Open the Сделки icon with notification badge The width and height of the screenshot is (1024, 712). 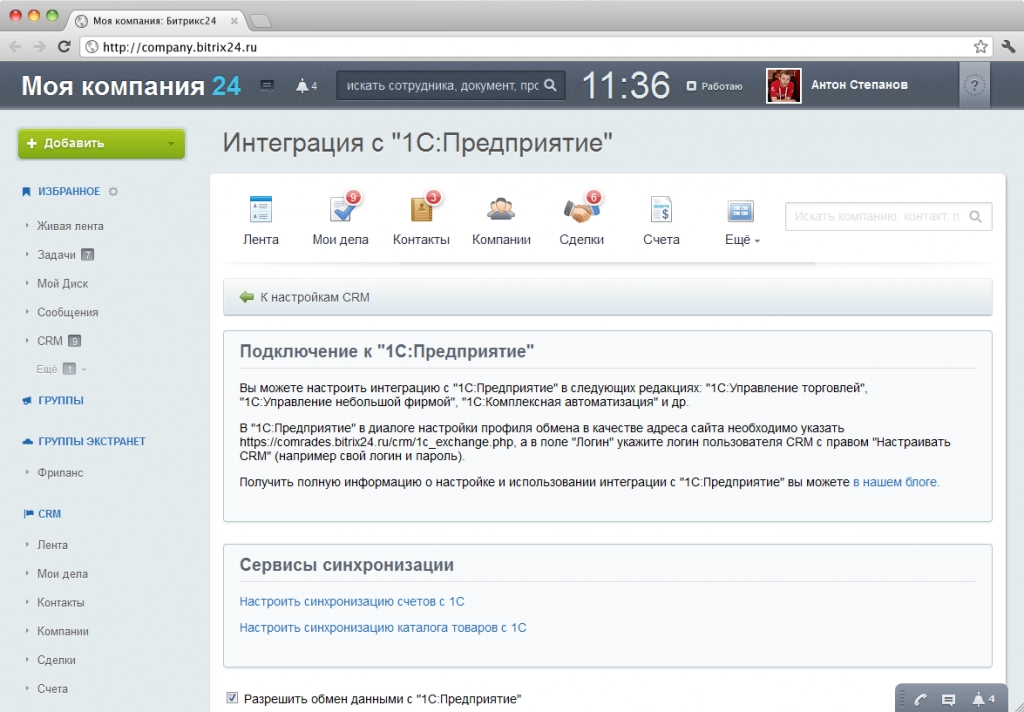tap(581, 210)
